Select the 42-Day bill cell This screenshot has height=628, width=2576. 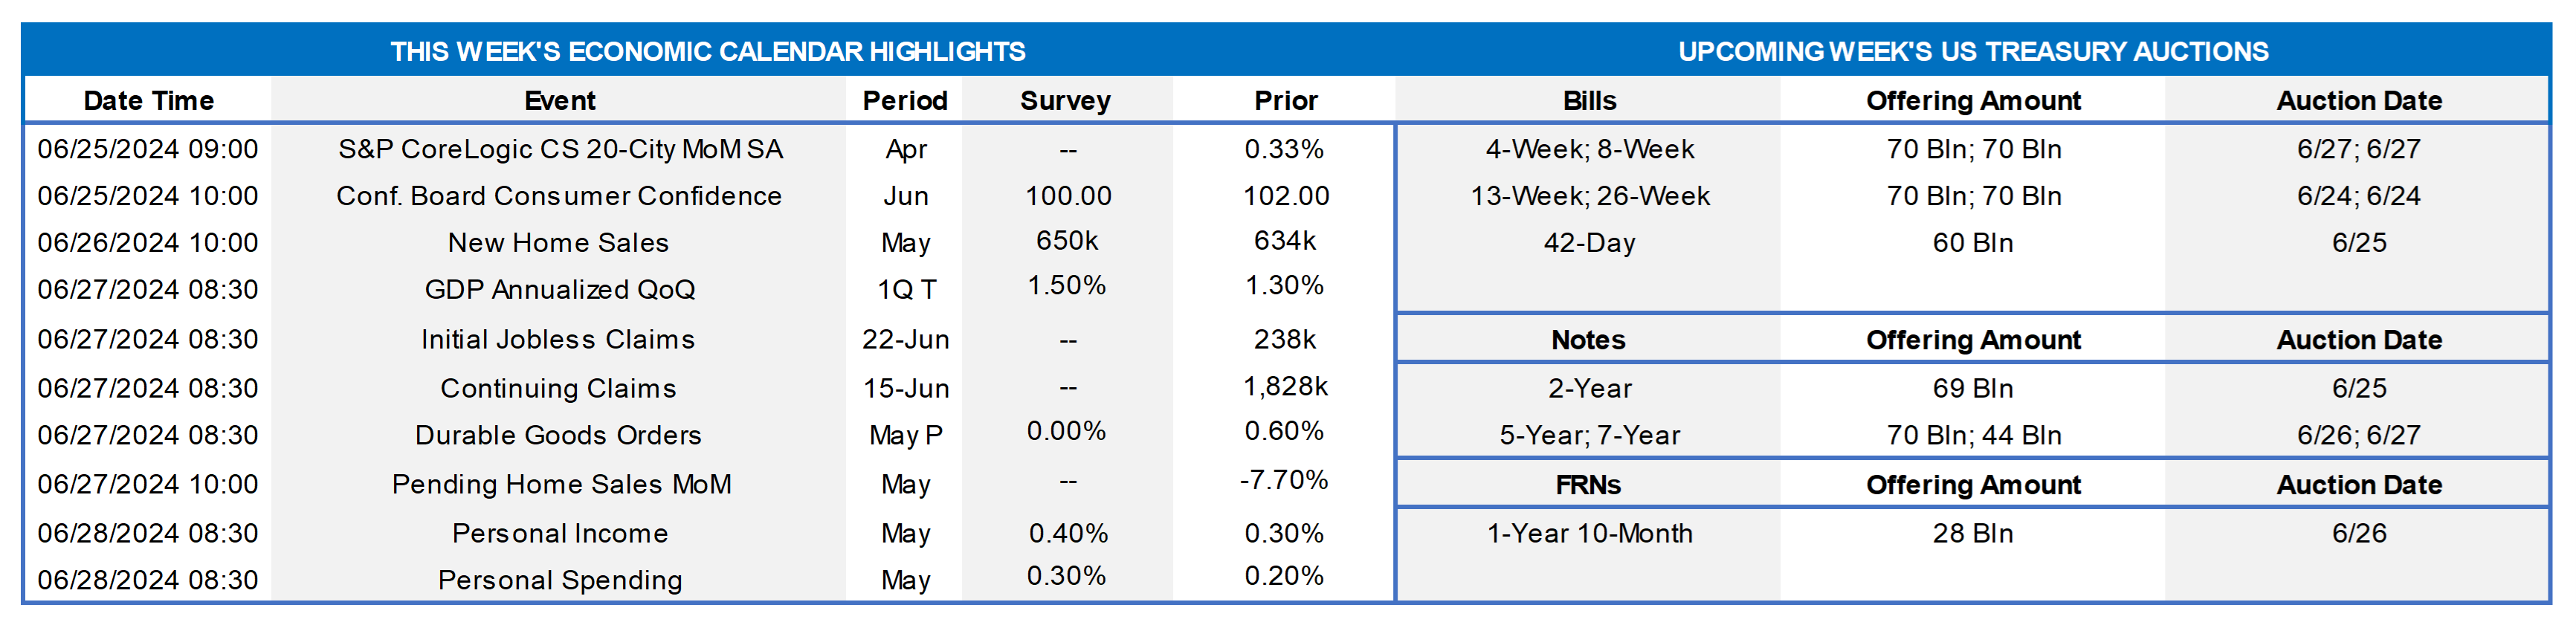pyautogui.click(x=1589, y=243)
